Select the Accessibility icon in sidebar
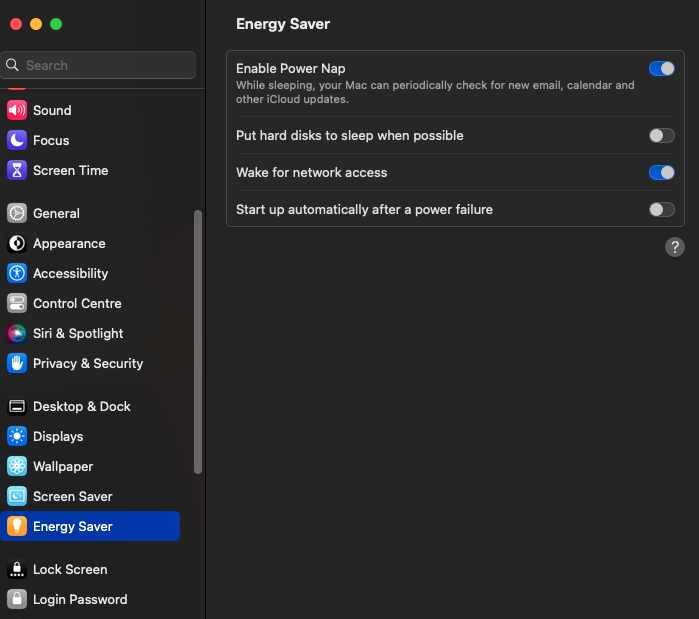This screenshot has width=699, height=619. 17,274
